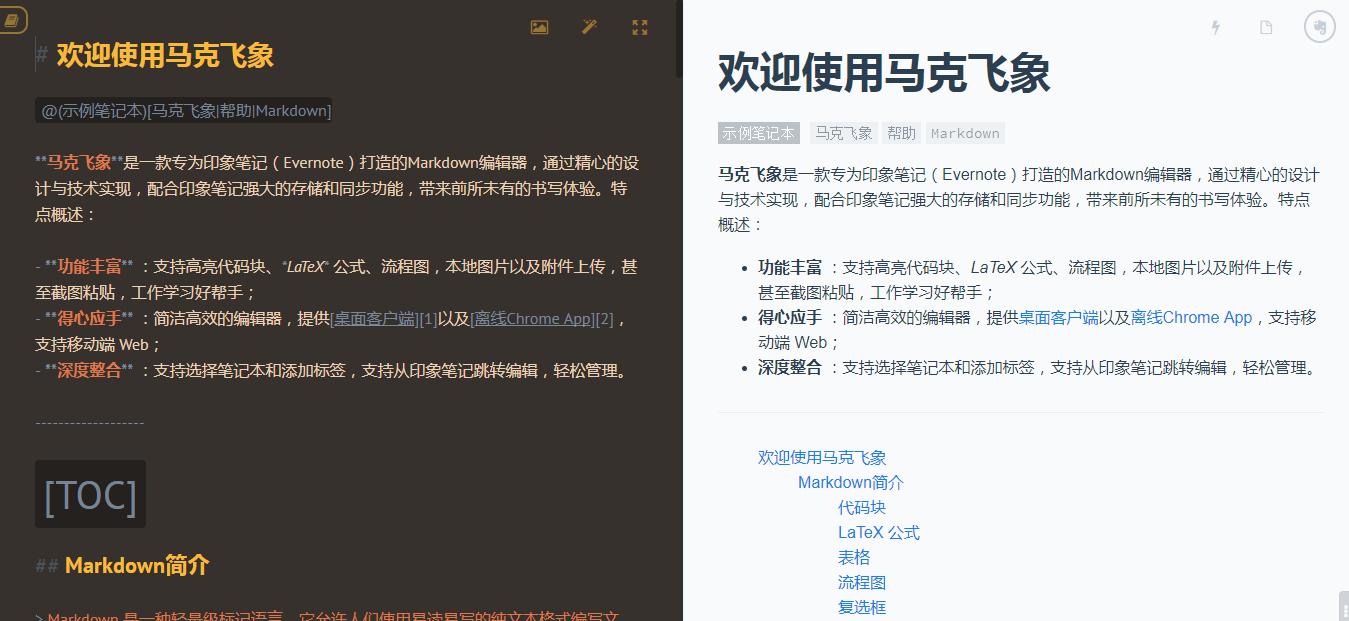Open the note list via the top-left pencil icon
The width and height of the screenshot is (1349, 621).
pyautogui.click(x=13, y=19)
